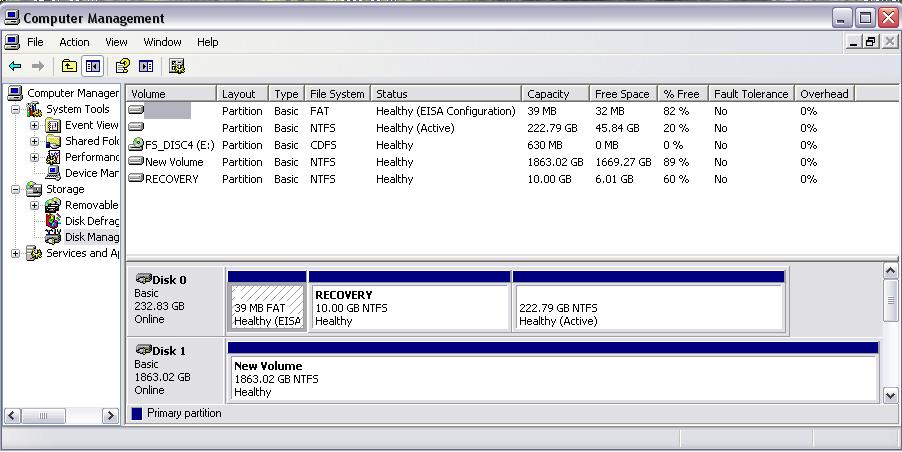The image size is (902, 452).
Task: Open the File menu
Action: click(x=35, y=42)
